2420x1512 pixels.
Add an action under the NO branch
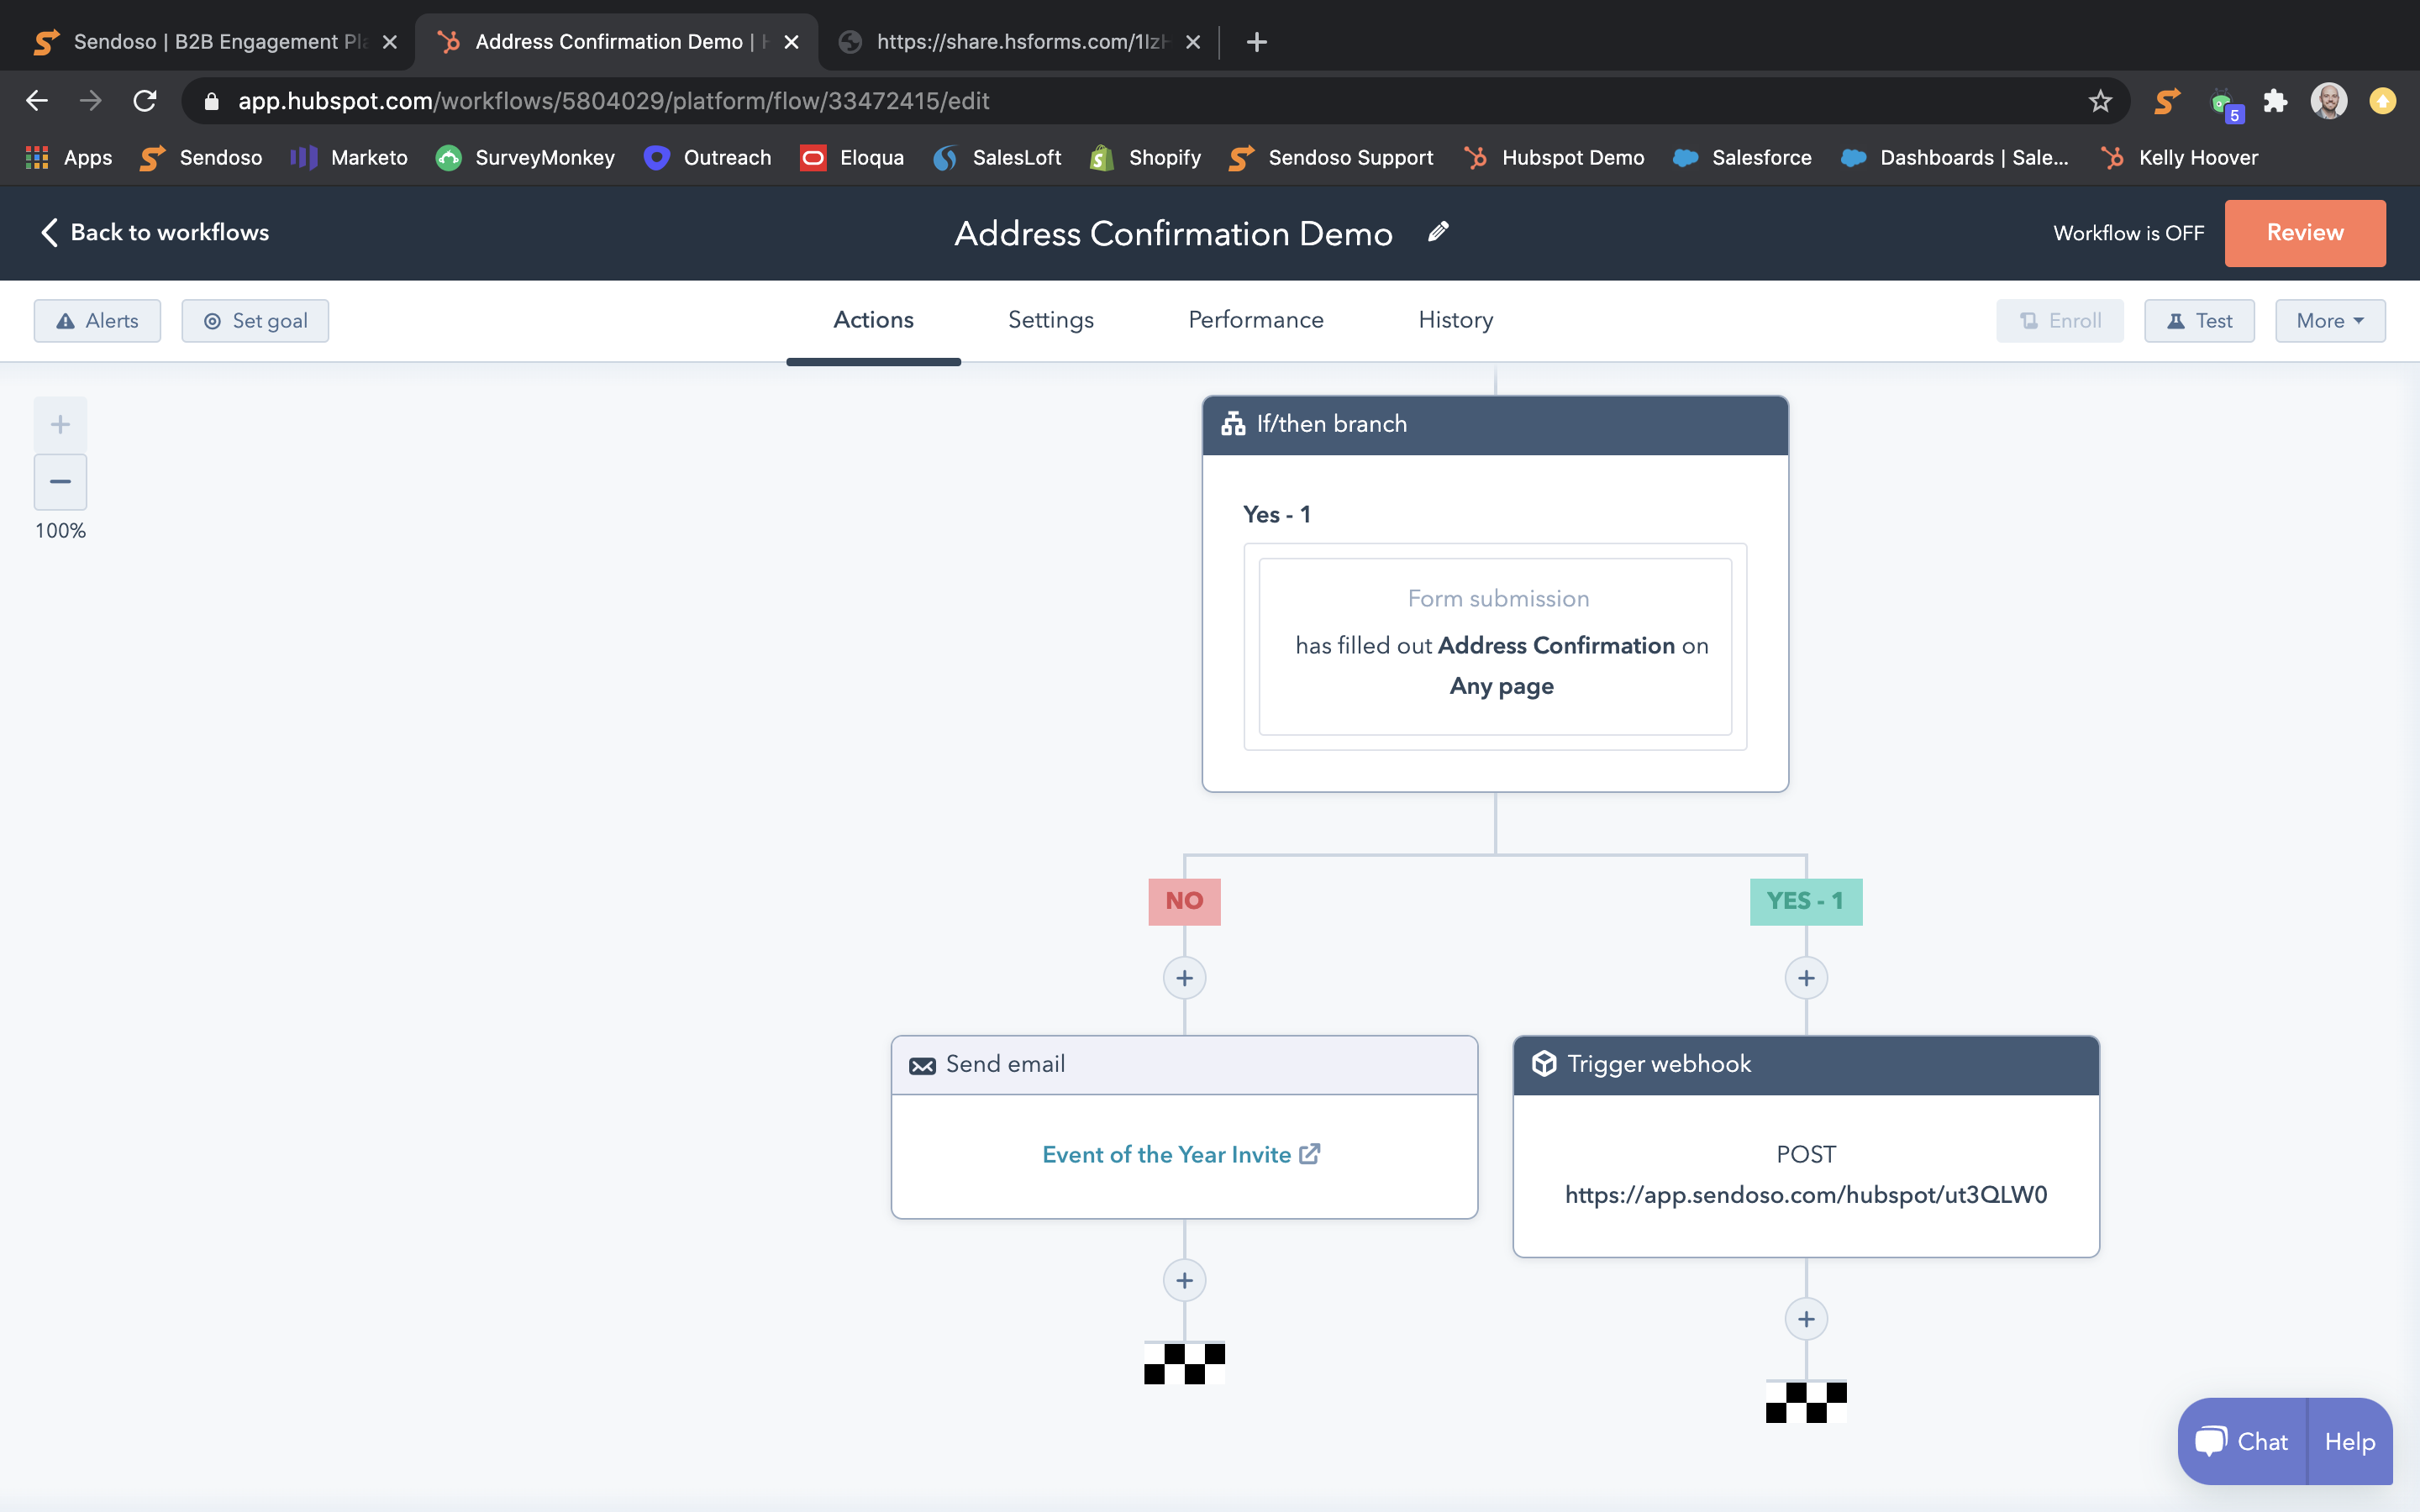(x=1184, y=978)
